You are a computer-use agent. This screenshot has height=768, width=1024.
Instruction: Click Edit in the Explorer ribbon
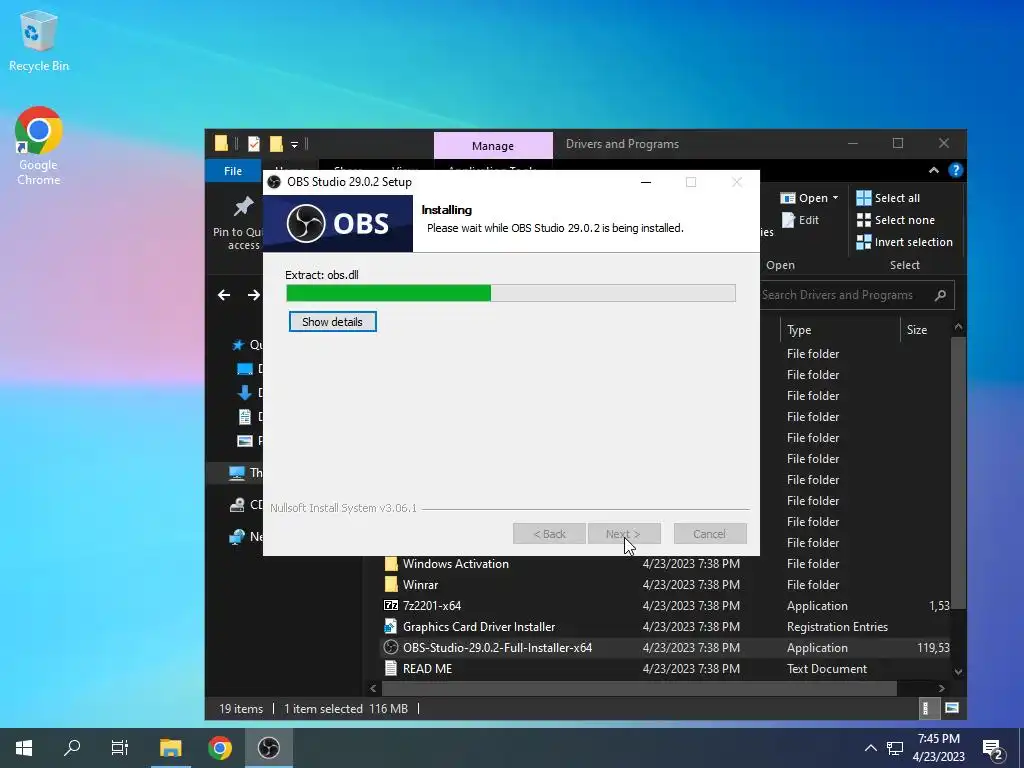click(800, 220)
